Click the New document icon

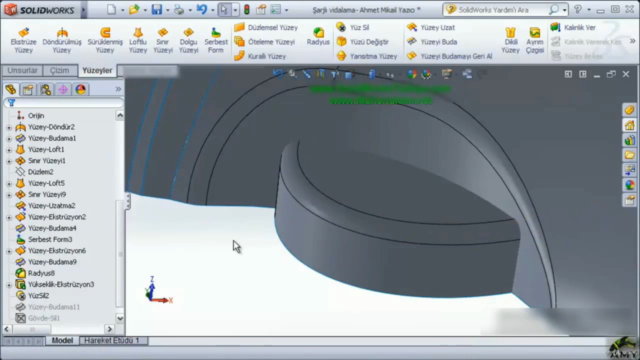[x=111, y=9]
